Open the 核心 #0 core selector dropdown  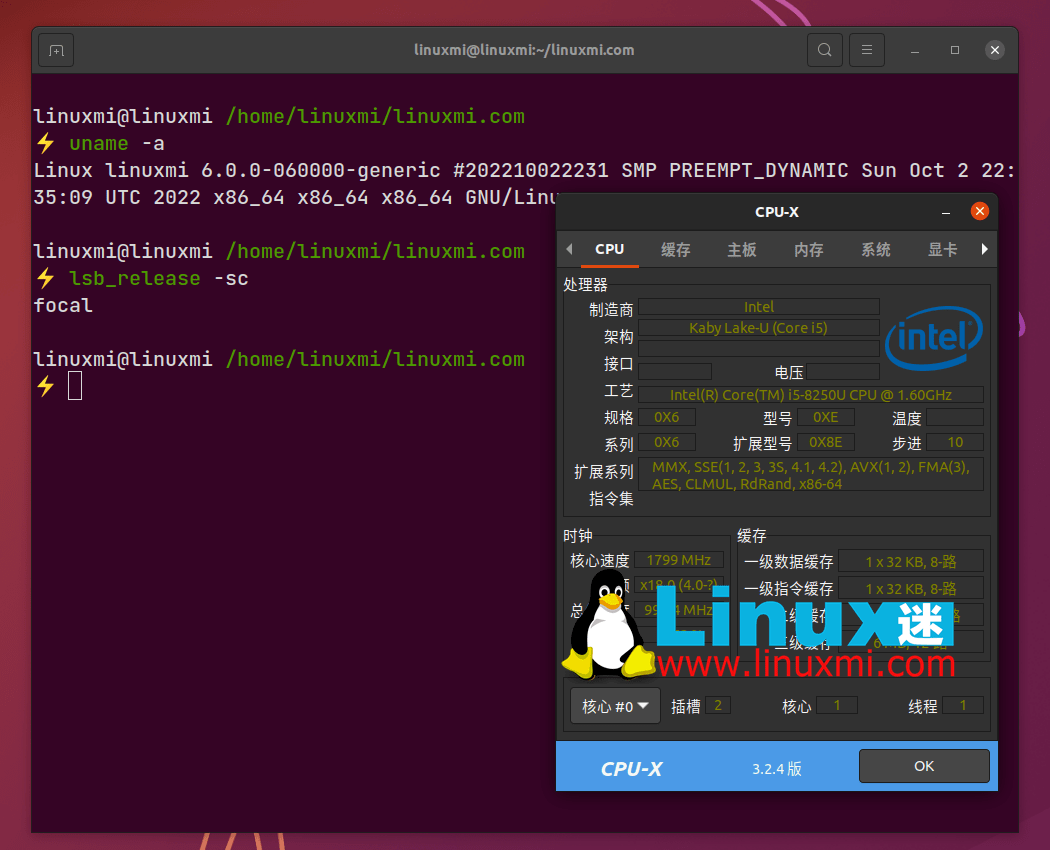click(614, 705)
